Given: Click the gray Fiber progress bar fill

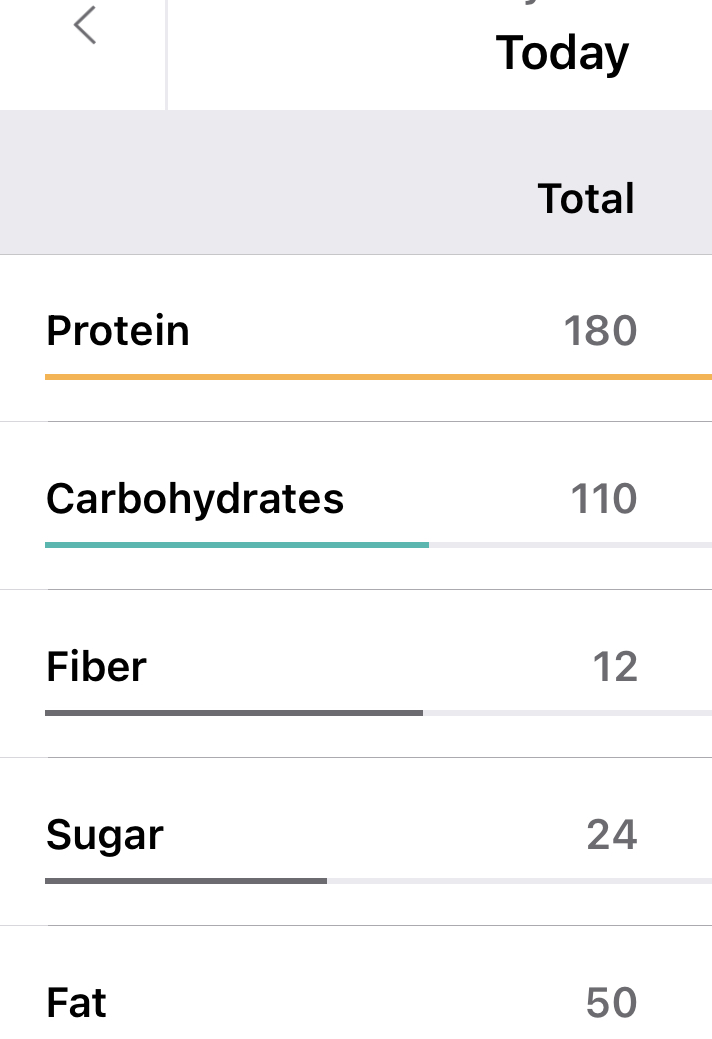Looking at the screenshot, I should pyautogui.click(x=234, y=713).
